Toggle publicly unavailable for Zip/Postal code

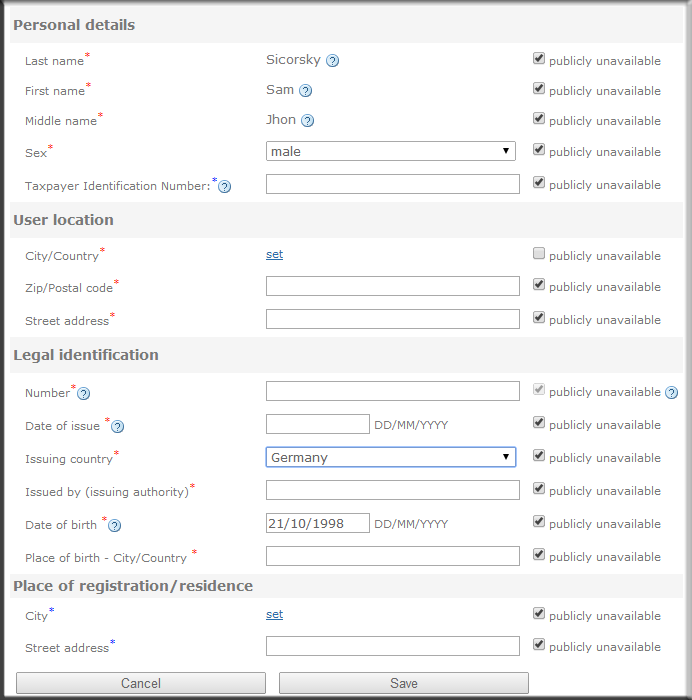(539, 285)
